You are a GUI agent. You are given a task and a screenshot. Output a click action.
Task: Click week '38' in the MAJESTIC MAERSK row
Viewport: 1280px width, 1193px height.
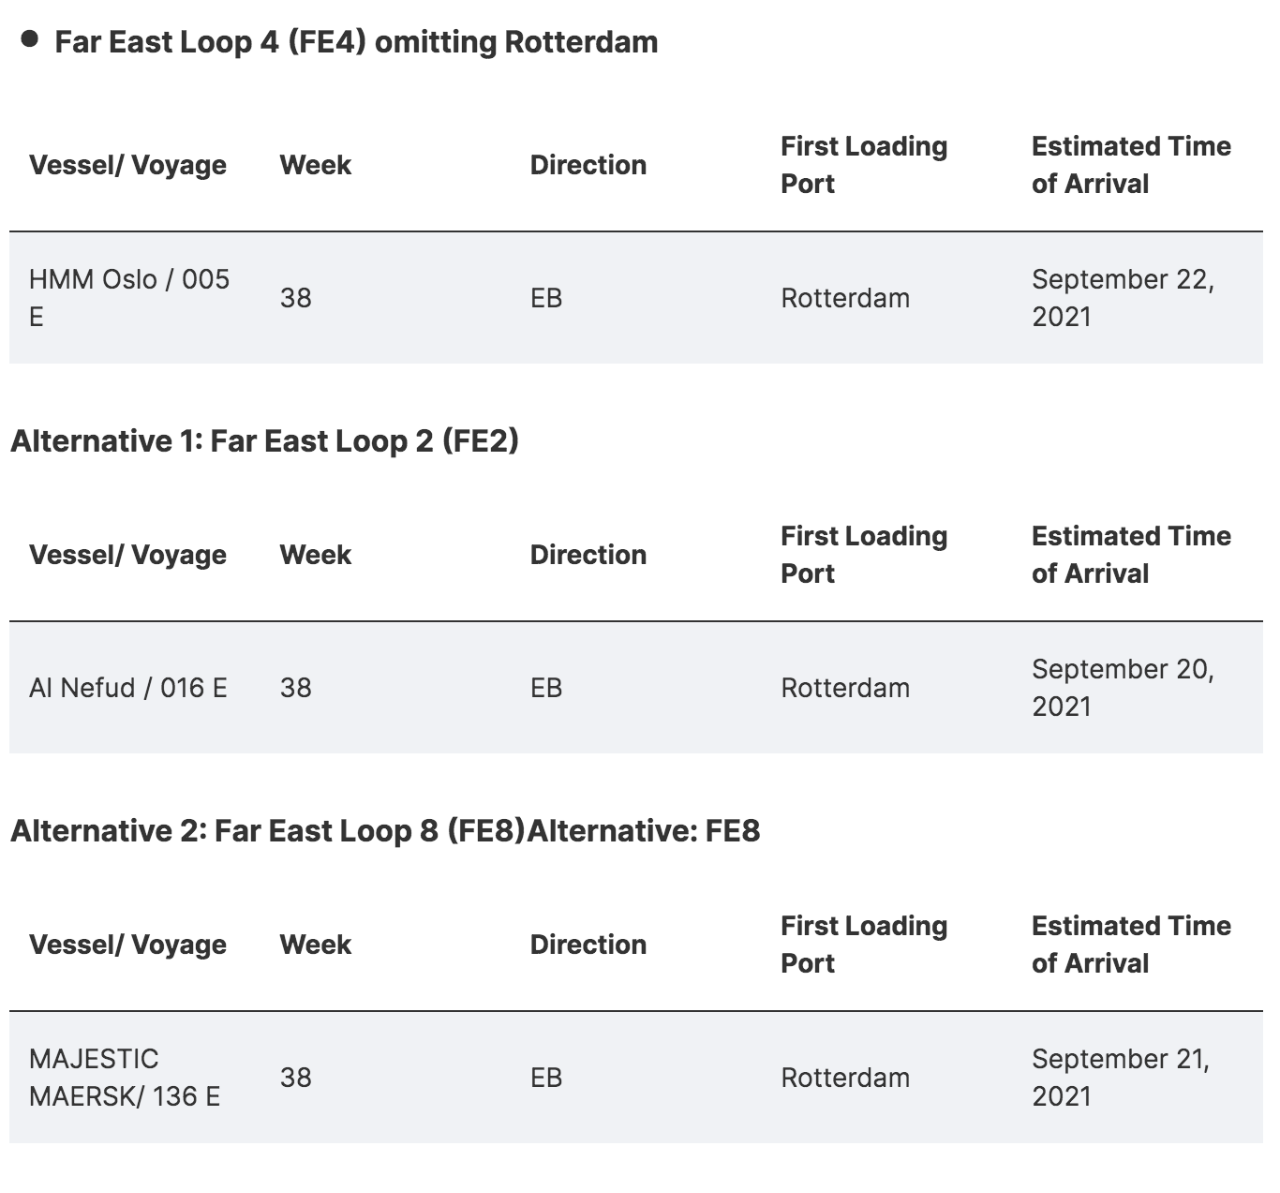[295, 1077]
